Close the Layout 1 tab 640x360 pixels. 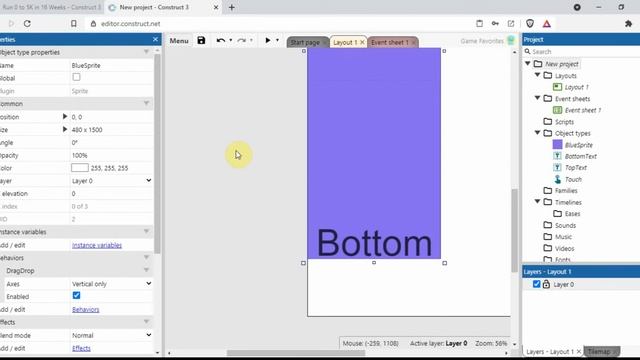pos(362,42)
